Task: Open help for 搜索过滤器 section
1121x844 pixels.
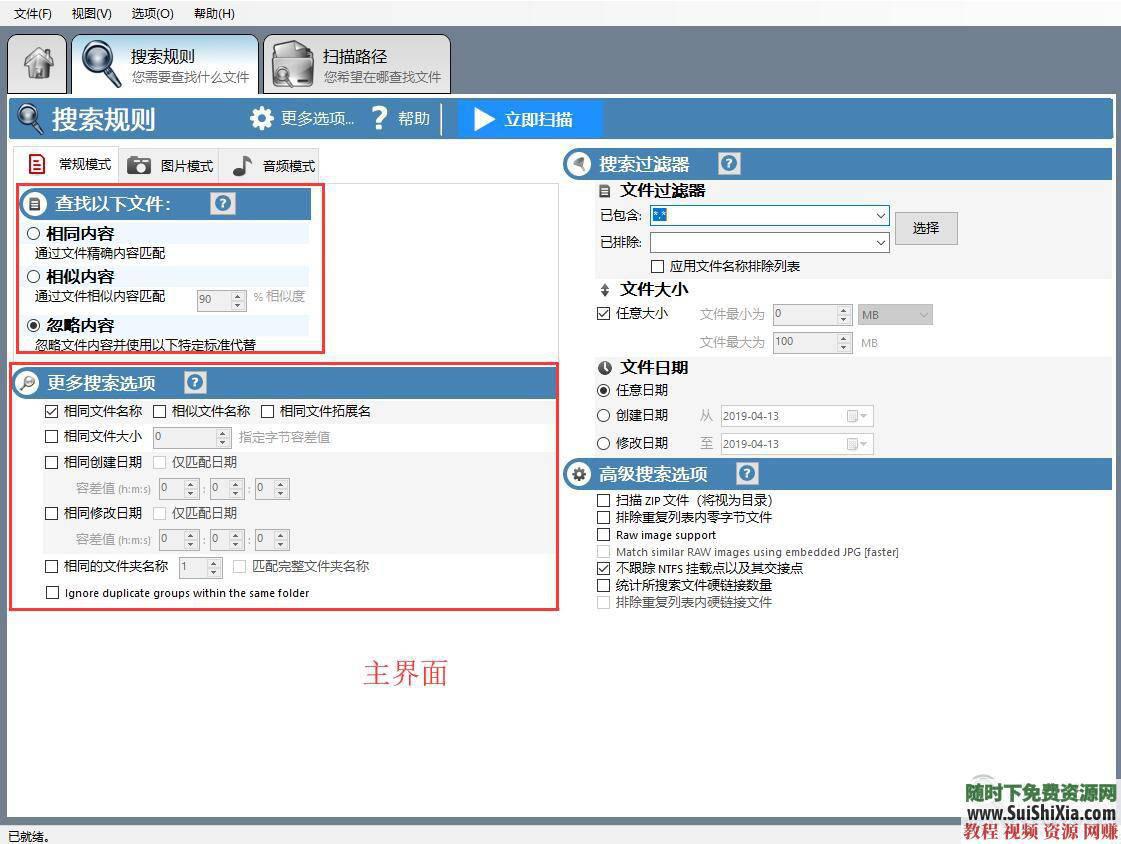Action: pyautogui.click(x=729, y=164)
